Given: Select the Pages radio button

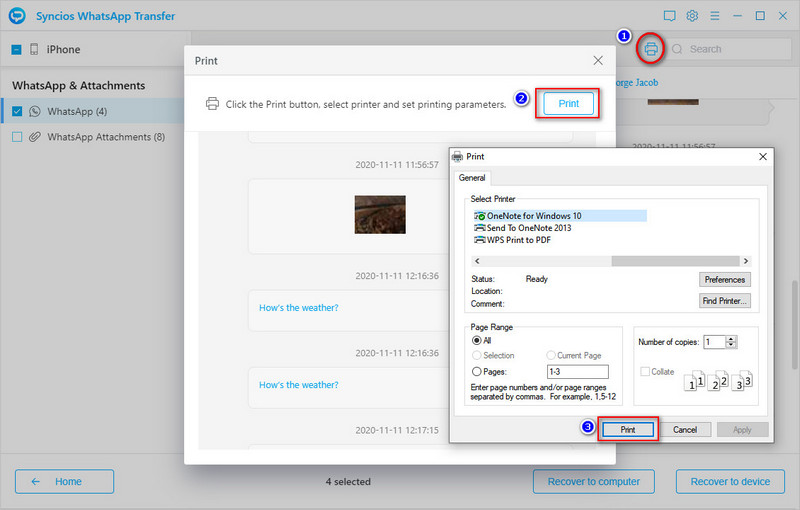Looking at the screenshot, I should coord(477,371).
